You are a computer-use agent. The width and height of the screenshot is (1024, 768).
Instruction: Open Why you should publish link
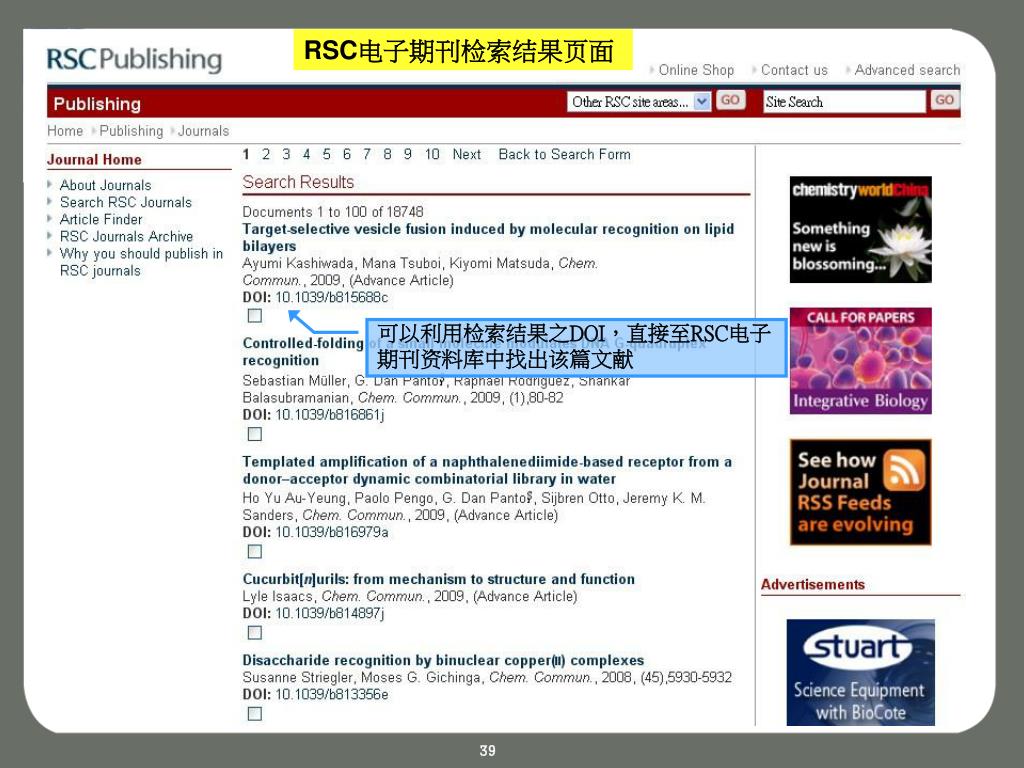click(141, 262)
